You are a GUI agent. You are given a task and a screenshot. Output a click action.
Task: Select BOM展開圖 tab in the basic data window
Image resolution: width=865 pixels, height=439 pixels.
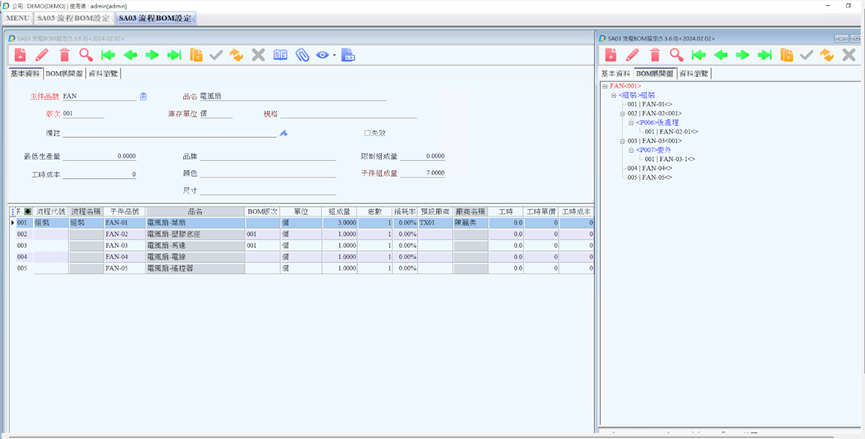64,73
